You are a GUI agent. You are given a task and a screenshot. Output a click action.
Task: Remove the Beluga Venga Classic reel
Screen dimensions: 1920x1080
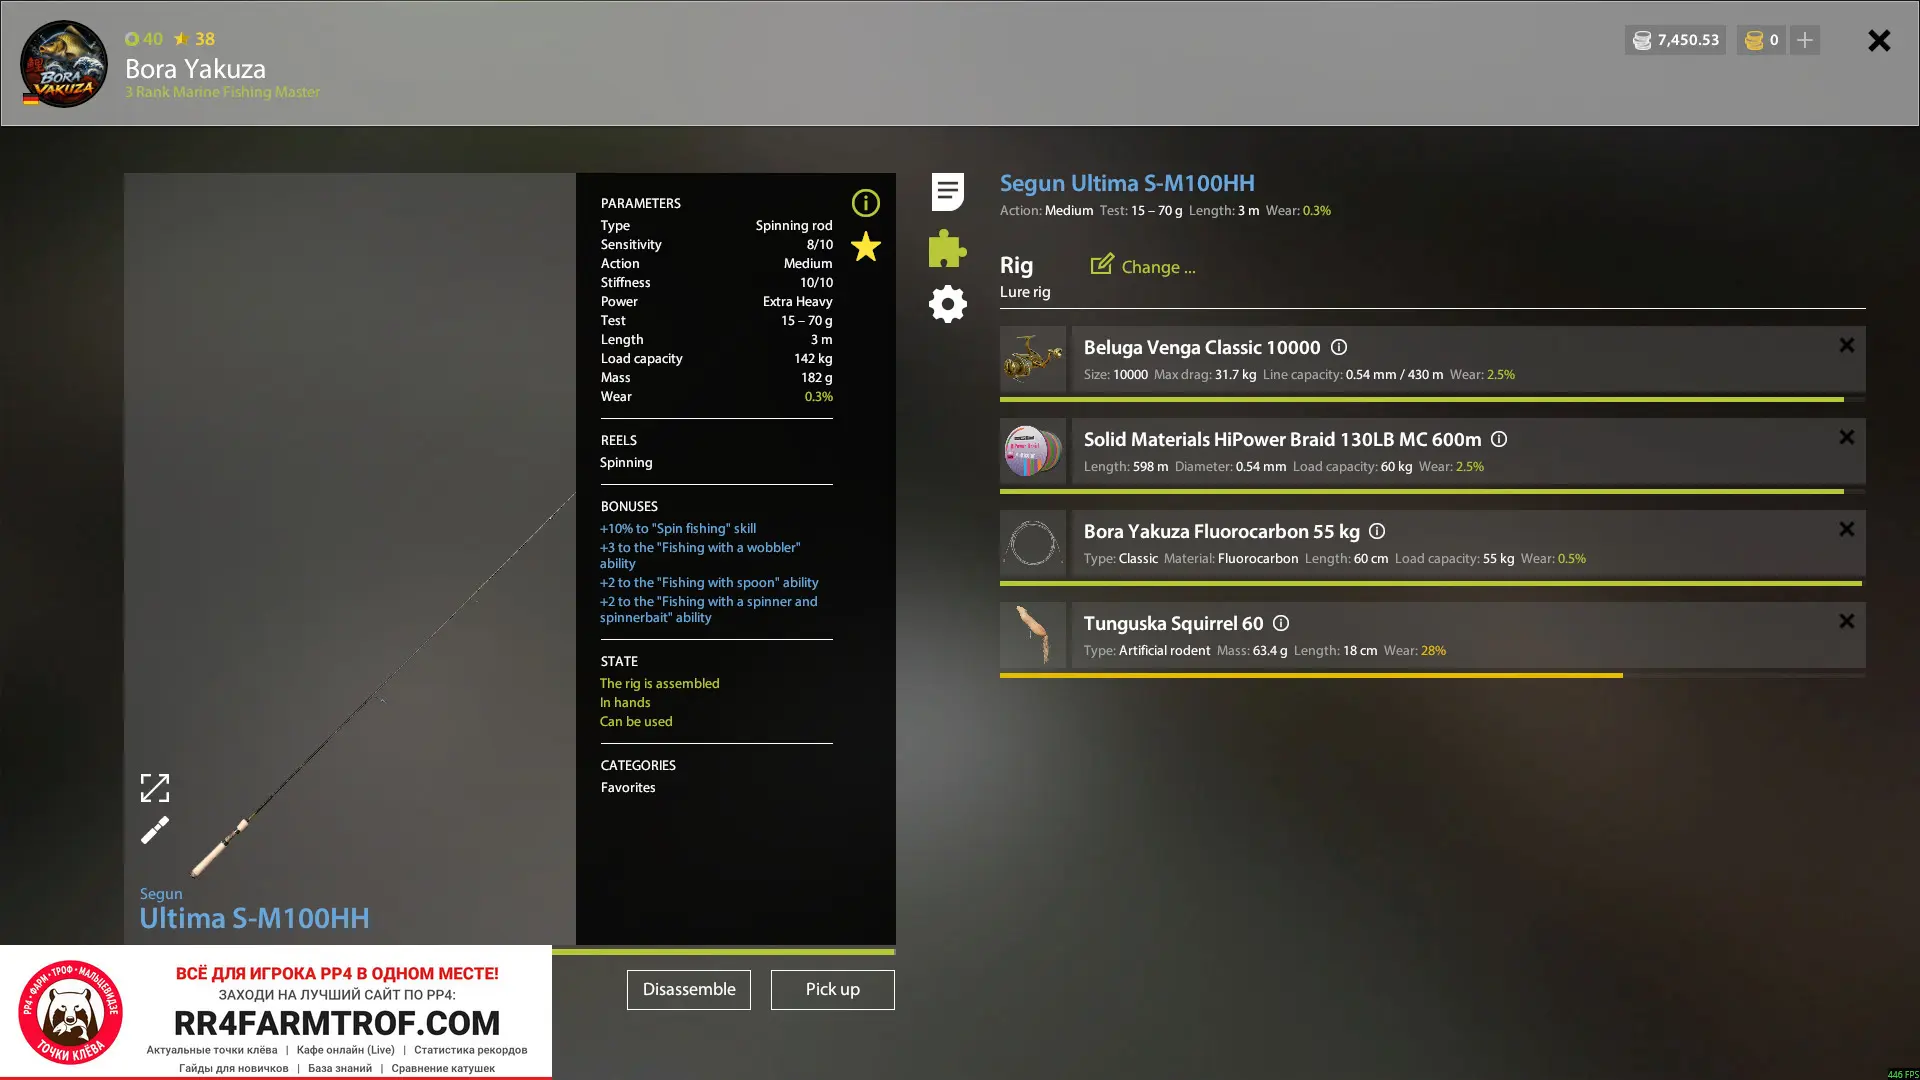pyautogui.click(x=1847, y=345)
